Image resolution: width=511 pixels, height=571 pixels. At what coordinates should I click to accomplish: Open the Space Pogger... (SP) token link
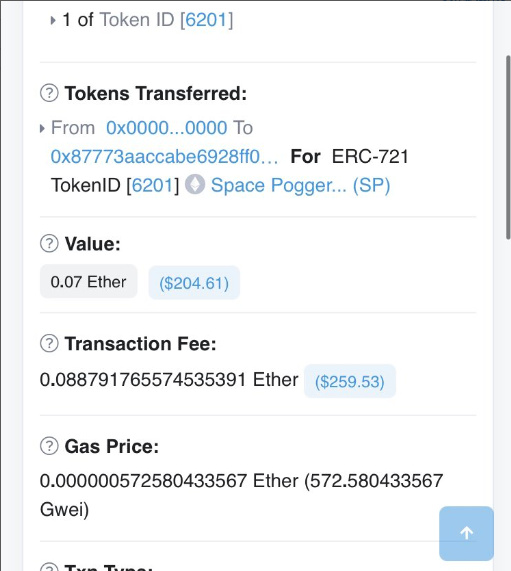click(300, 185)
